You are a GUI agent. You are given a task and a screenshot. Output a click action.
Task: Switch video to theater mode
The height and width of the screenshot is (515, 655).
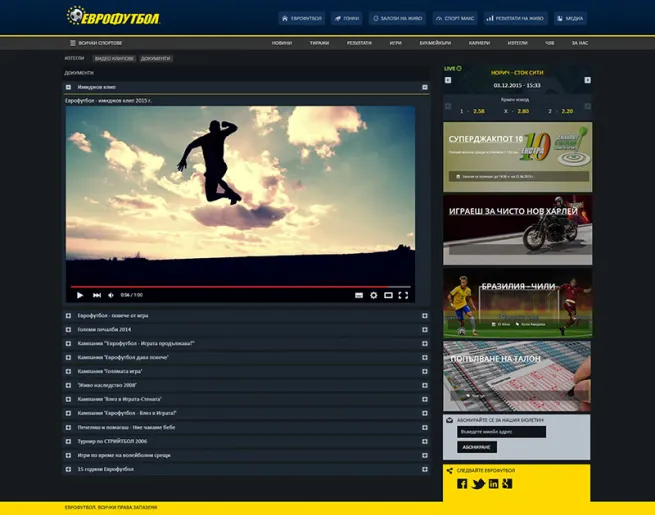pos(388,295)
